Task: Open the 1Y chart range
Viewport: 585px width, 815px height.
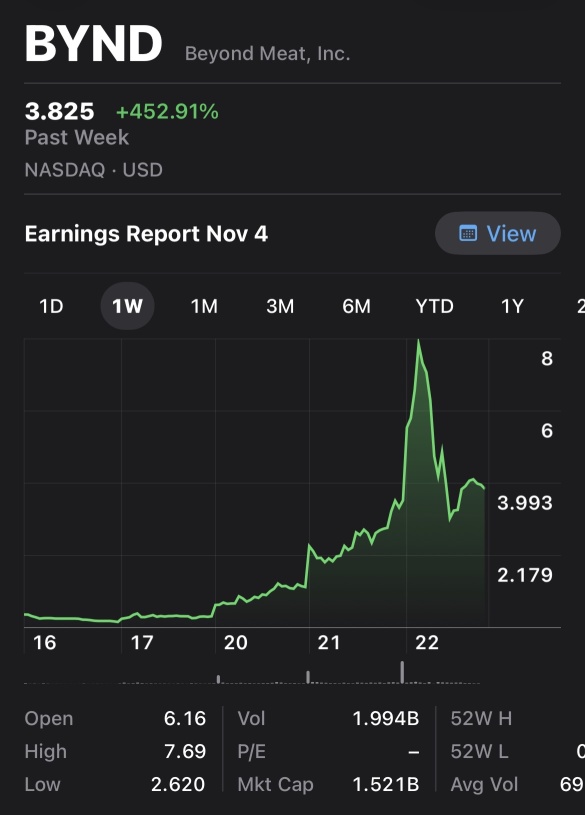Action: pos(511,307)
